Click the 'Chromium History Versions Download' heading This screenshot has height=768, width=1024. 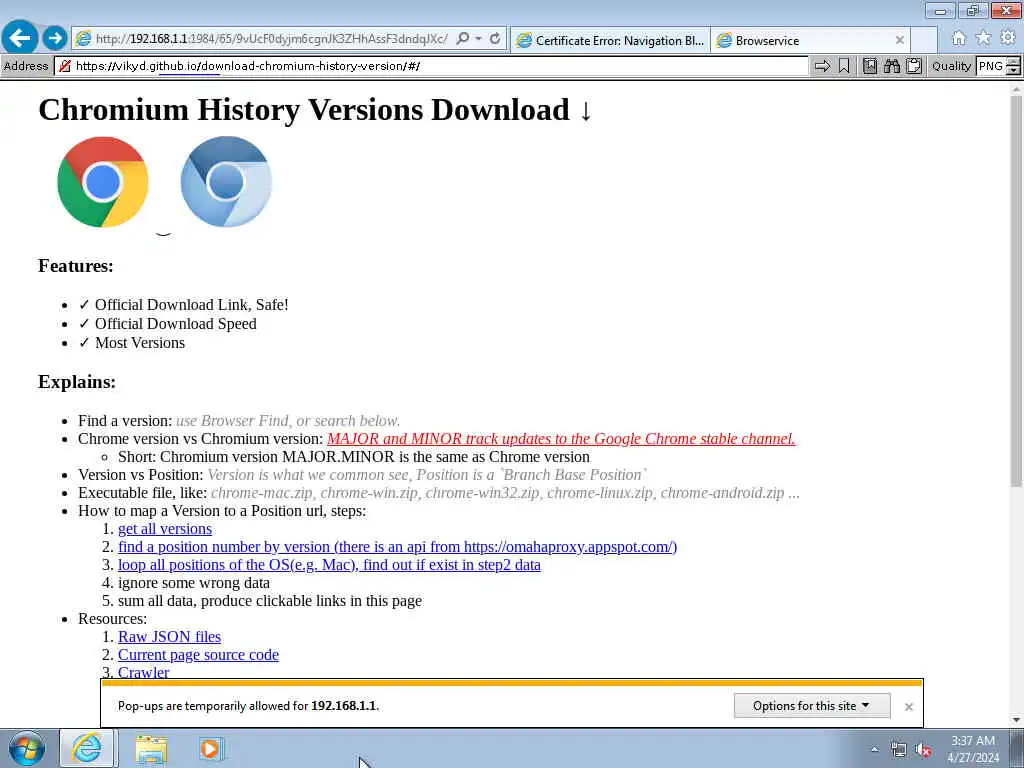315,110
